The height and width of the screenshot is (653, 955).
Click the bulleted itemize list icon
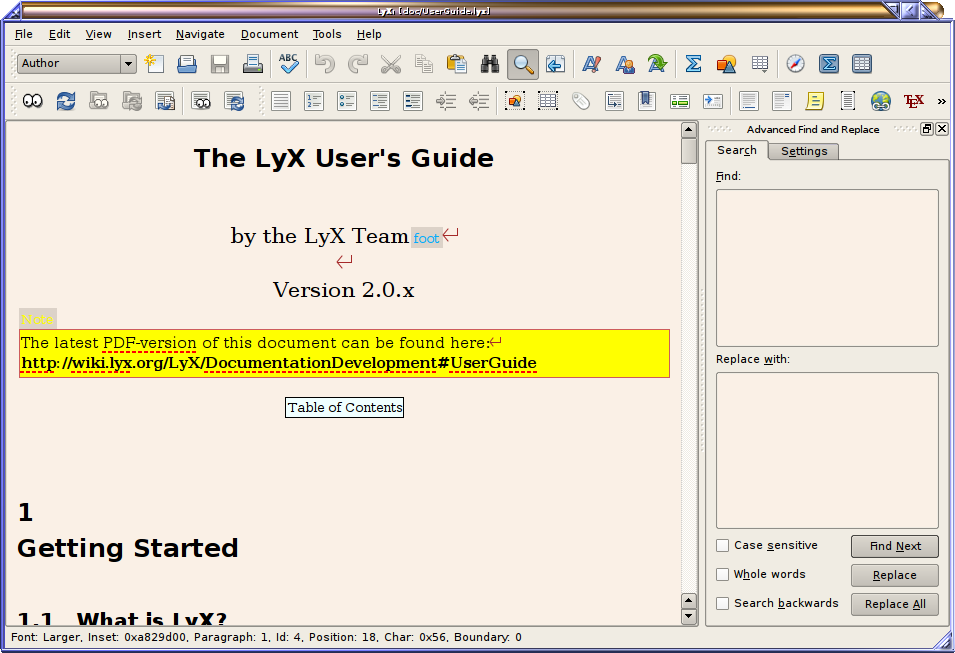pos(347,101)
